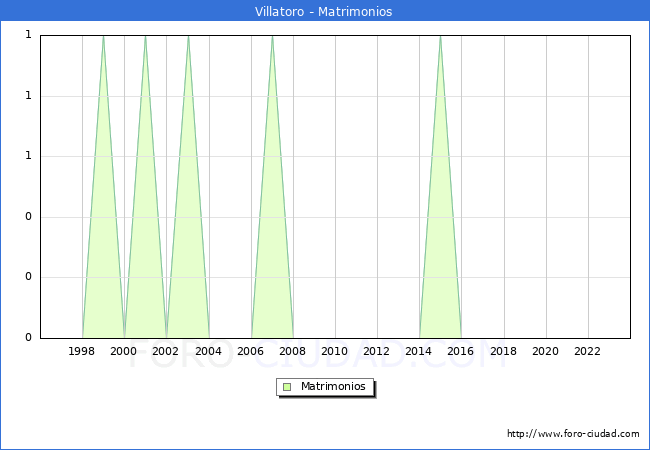This screenshot has width=650, height=450.
Task: Select the 2022 x-axis label
Action: click(x=587, y=351)
